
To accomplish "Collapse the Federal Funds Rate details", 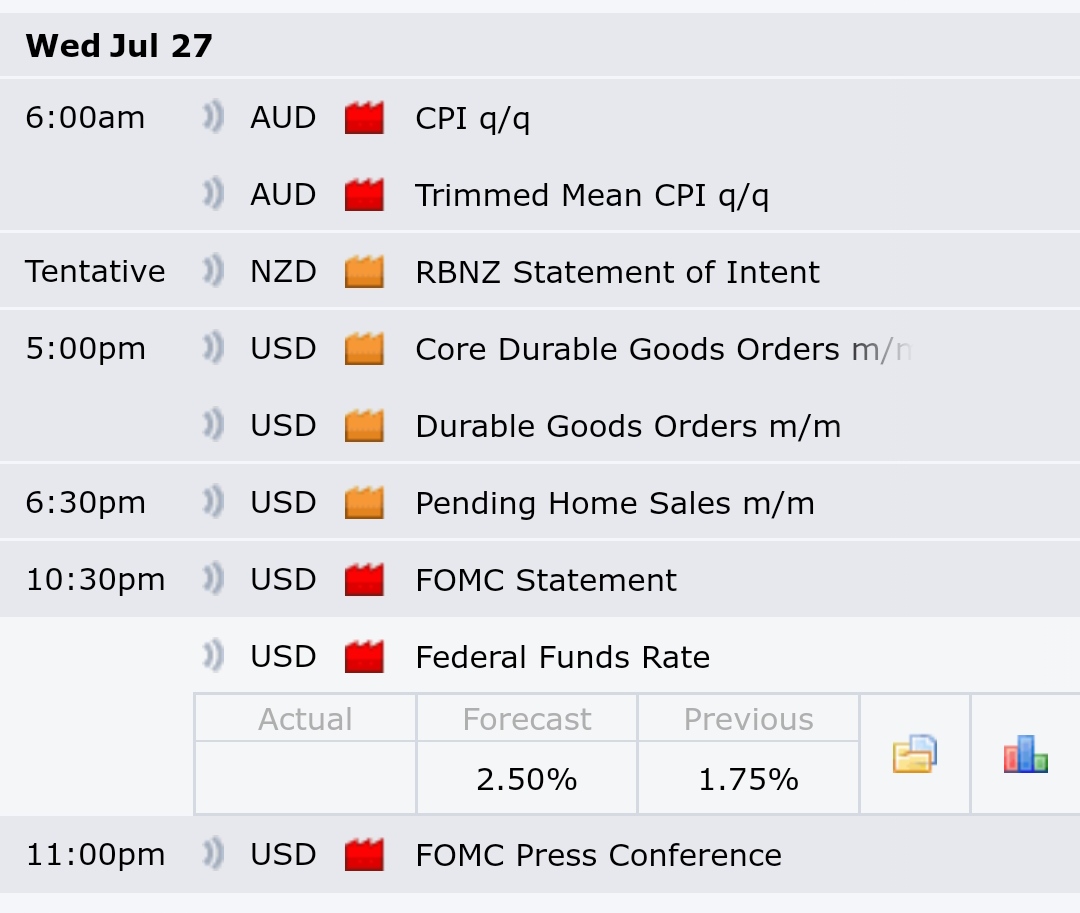I will coord(562,657).
